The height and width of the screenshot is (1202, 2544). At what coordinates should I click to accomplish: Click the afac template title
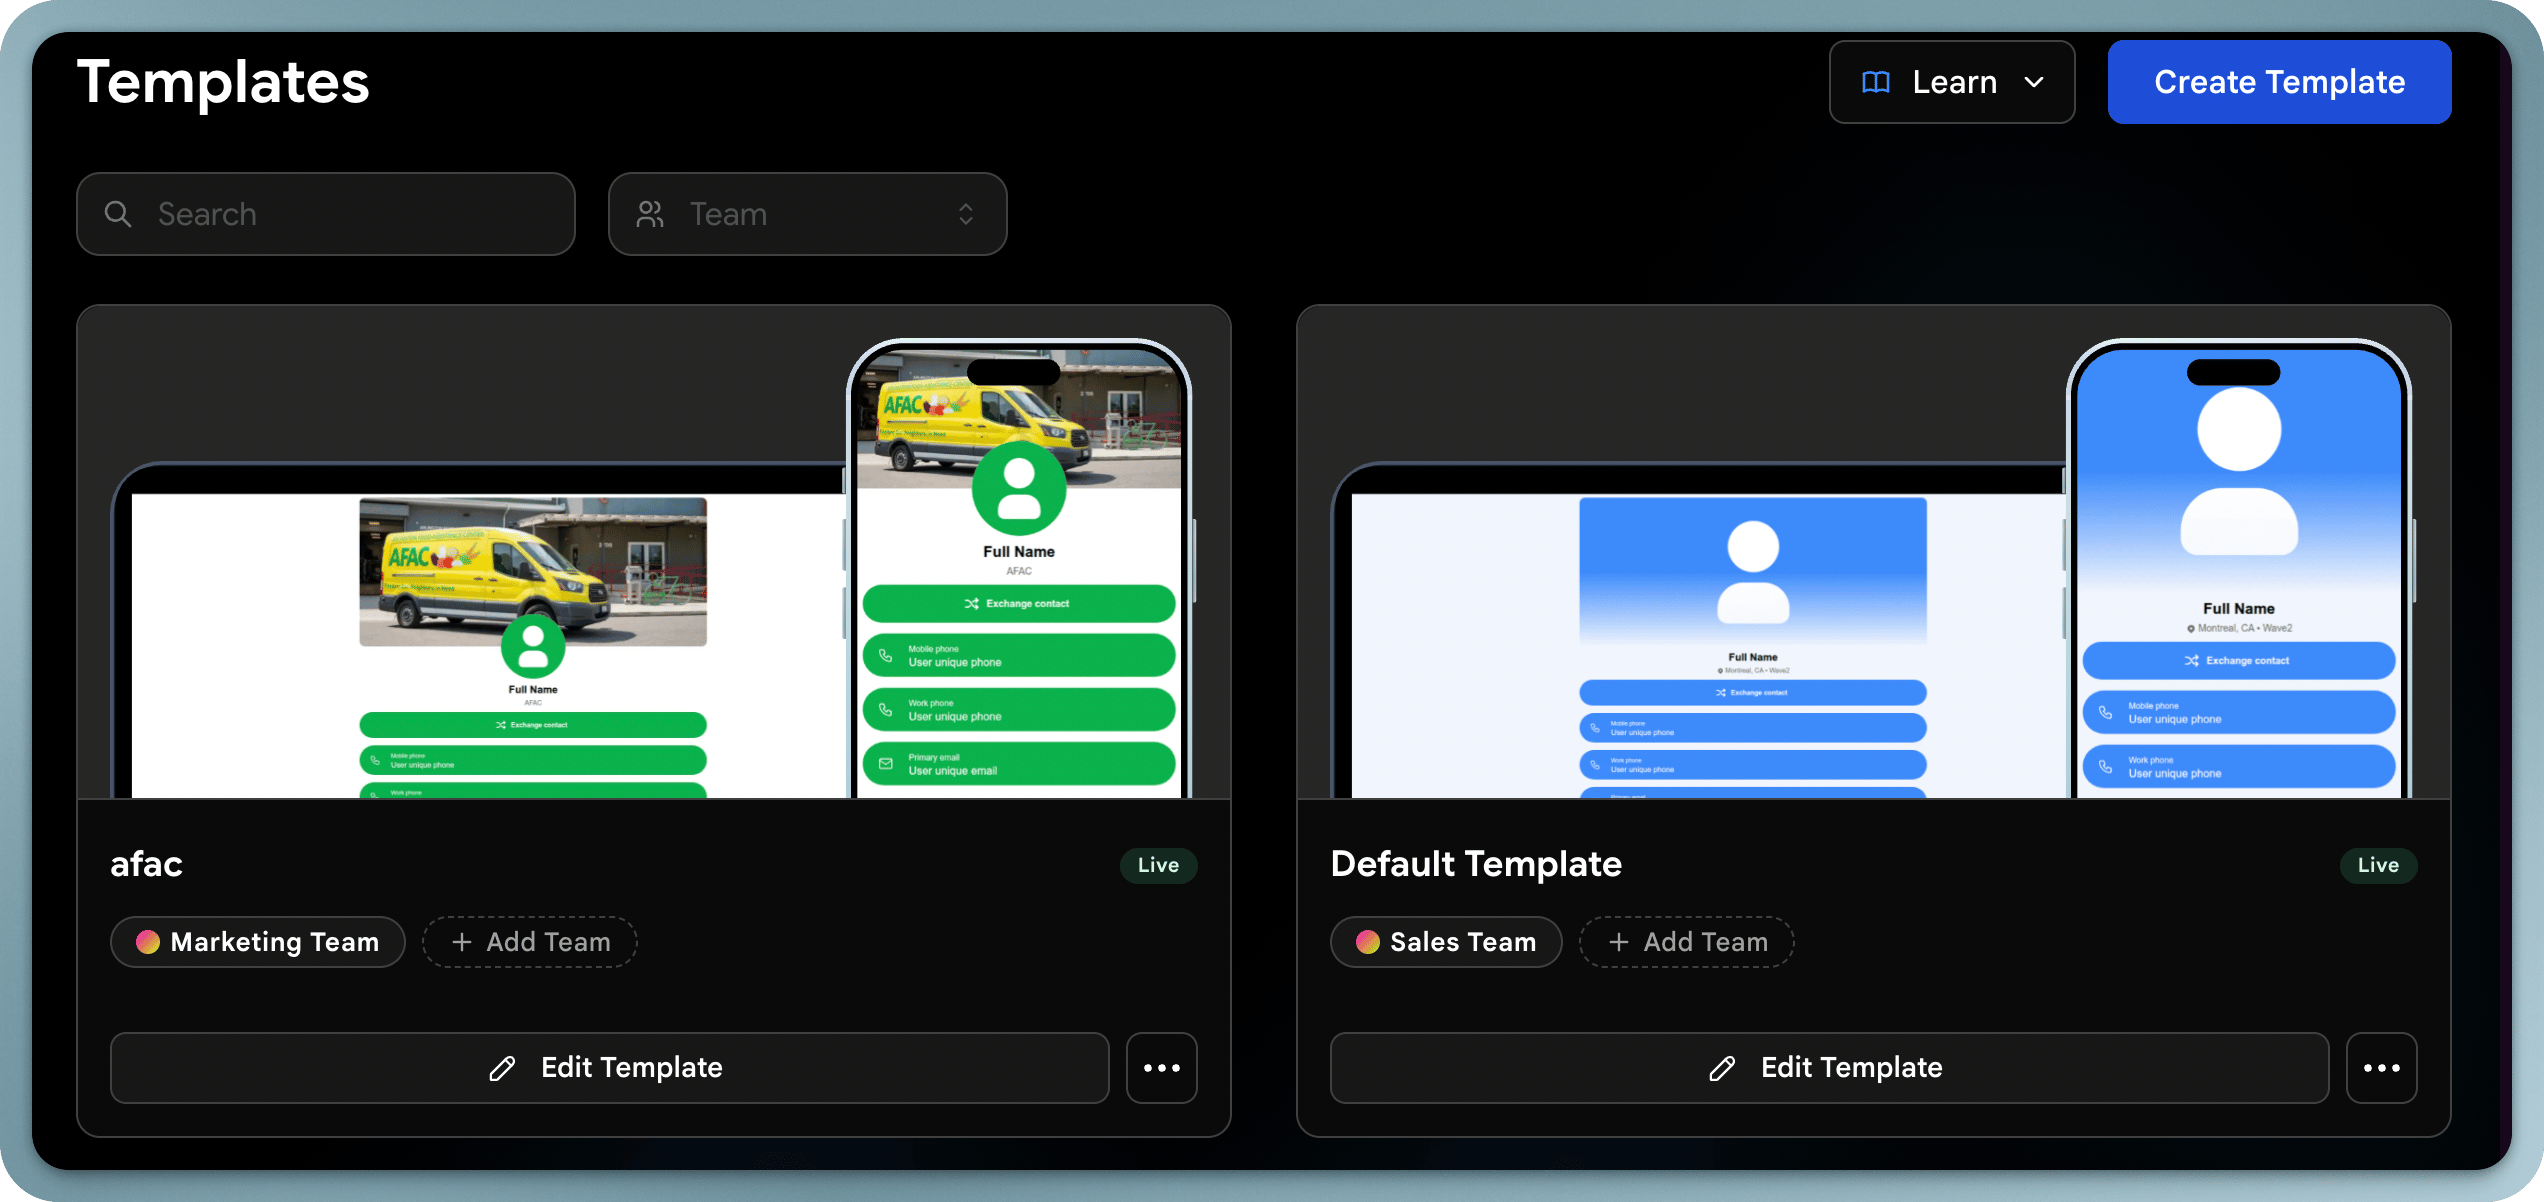pyautogui.click(x=146, y=864)
